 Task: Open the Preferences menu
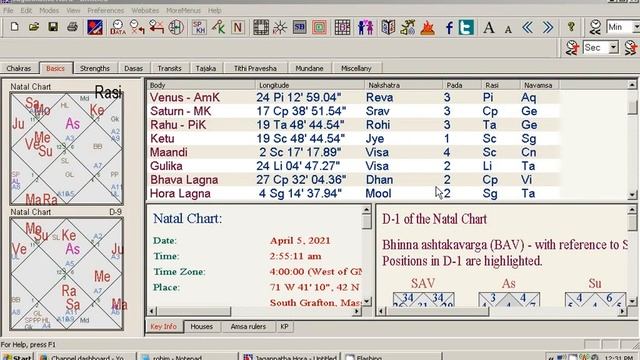[105, 11]
